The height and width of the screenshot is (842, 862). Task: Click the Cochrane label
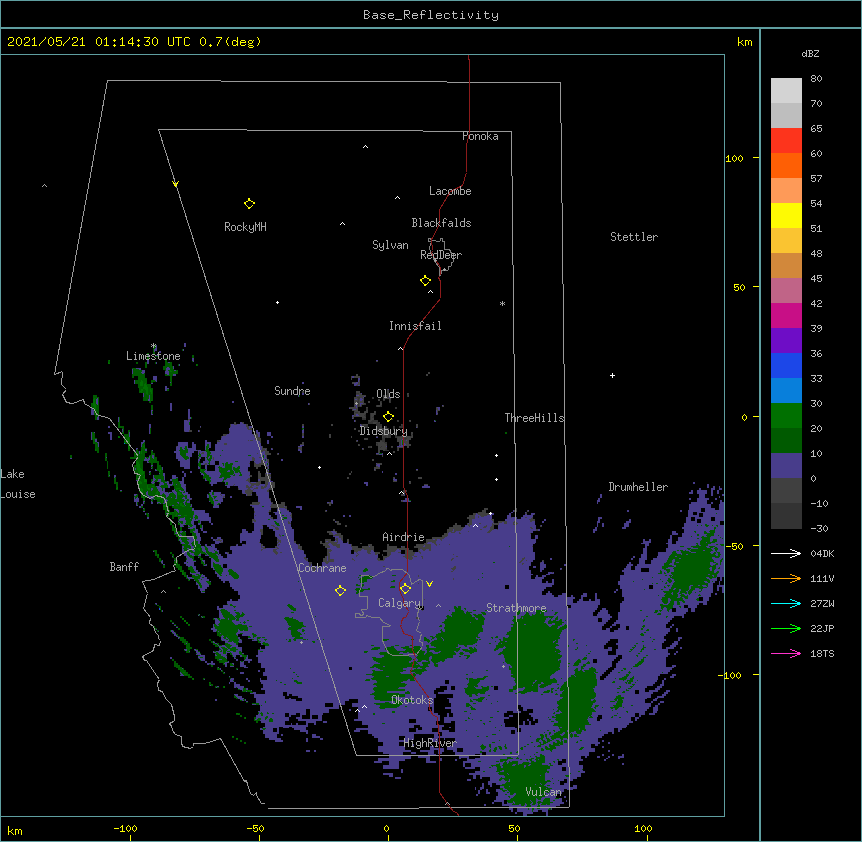tap(322, 568)
